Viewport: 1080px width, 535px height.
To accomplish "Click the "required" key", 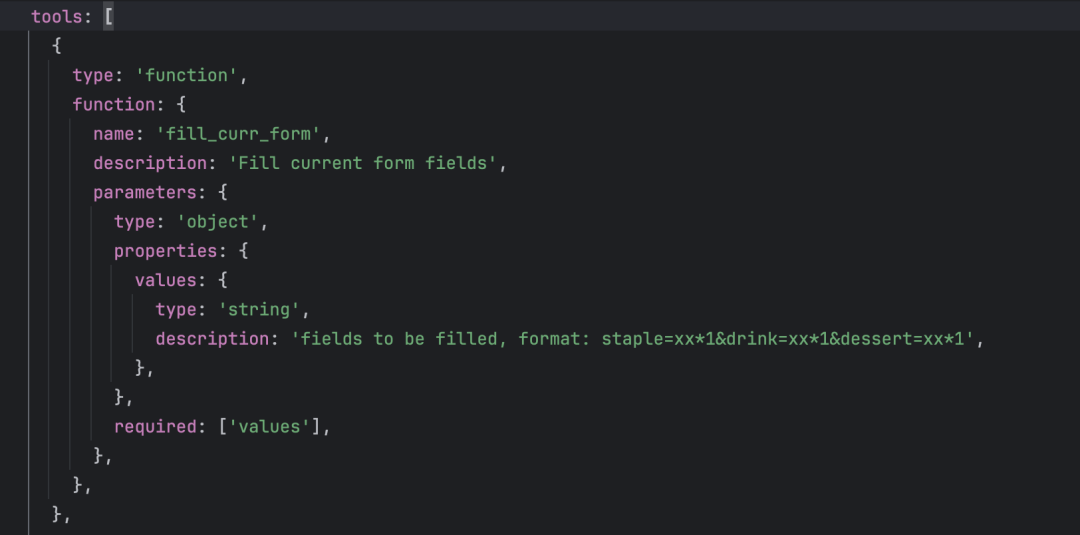I will [156, 426].
